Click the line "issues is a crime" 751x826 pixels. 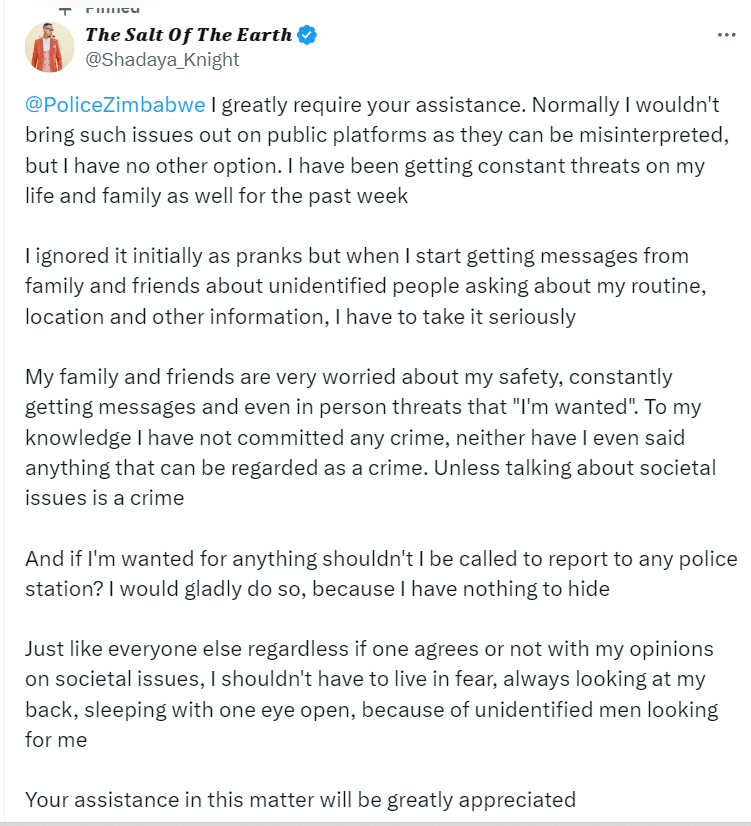(x=105, y=498)
